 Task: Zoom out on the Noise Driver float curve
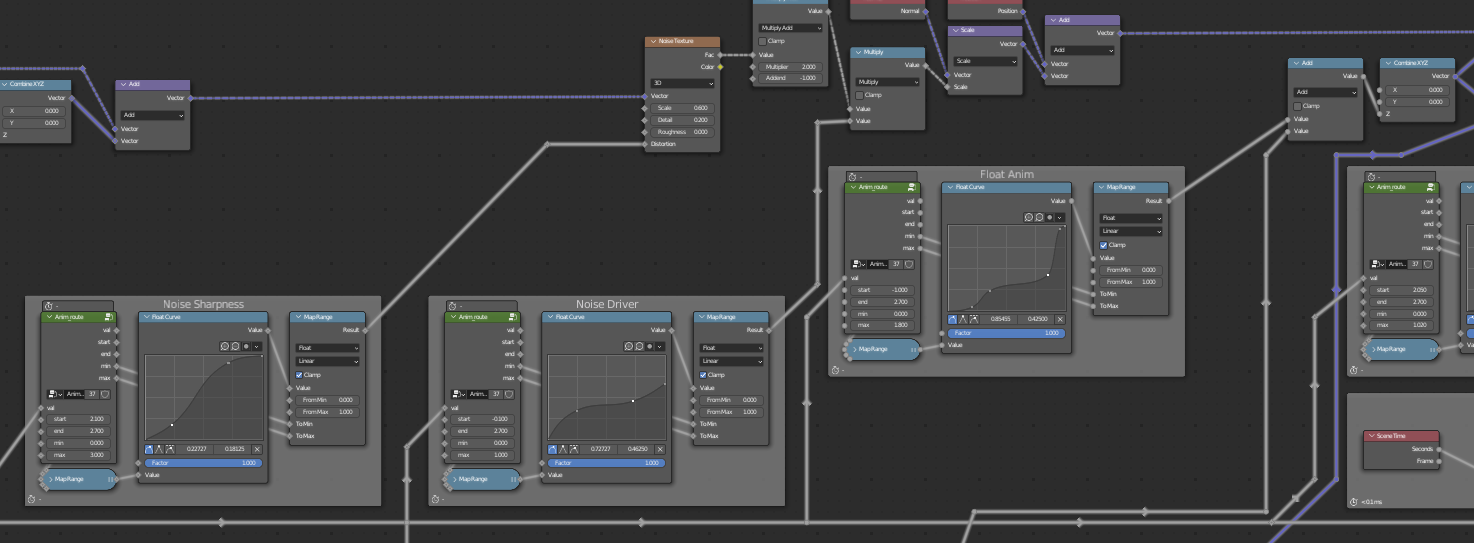(639, 346)
